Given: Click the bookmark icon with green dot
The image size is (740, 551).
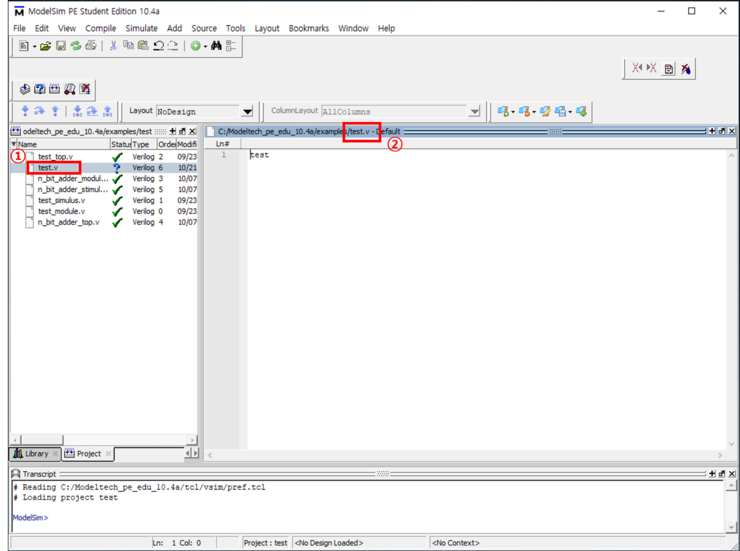Looking at the screenshot, I should [x=503, y=111].
